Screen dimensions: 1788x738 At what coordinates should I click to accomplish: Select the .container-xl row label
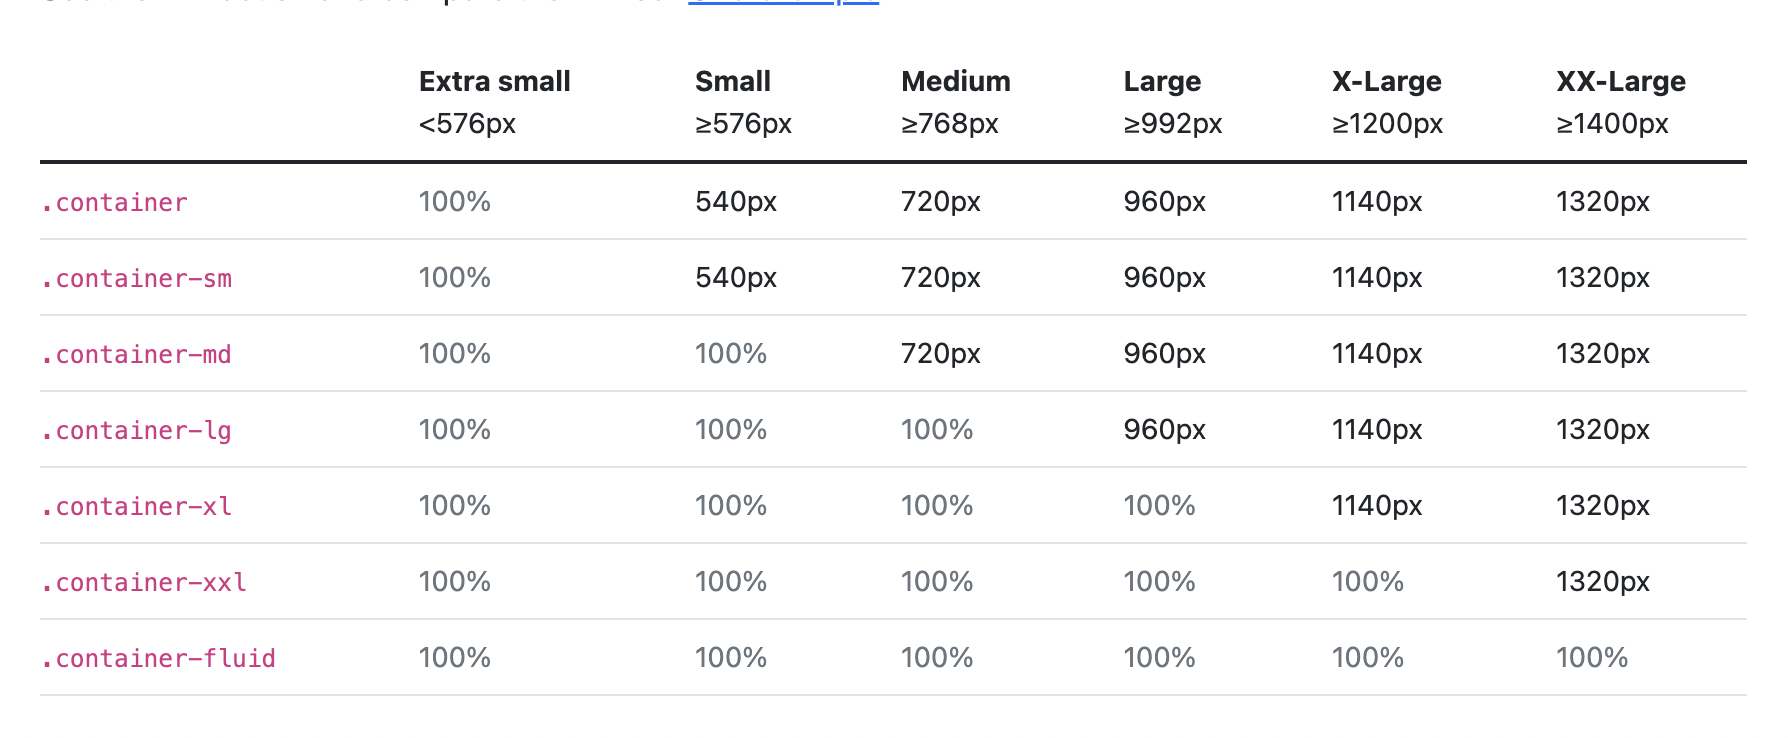point(136,506)
